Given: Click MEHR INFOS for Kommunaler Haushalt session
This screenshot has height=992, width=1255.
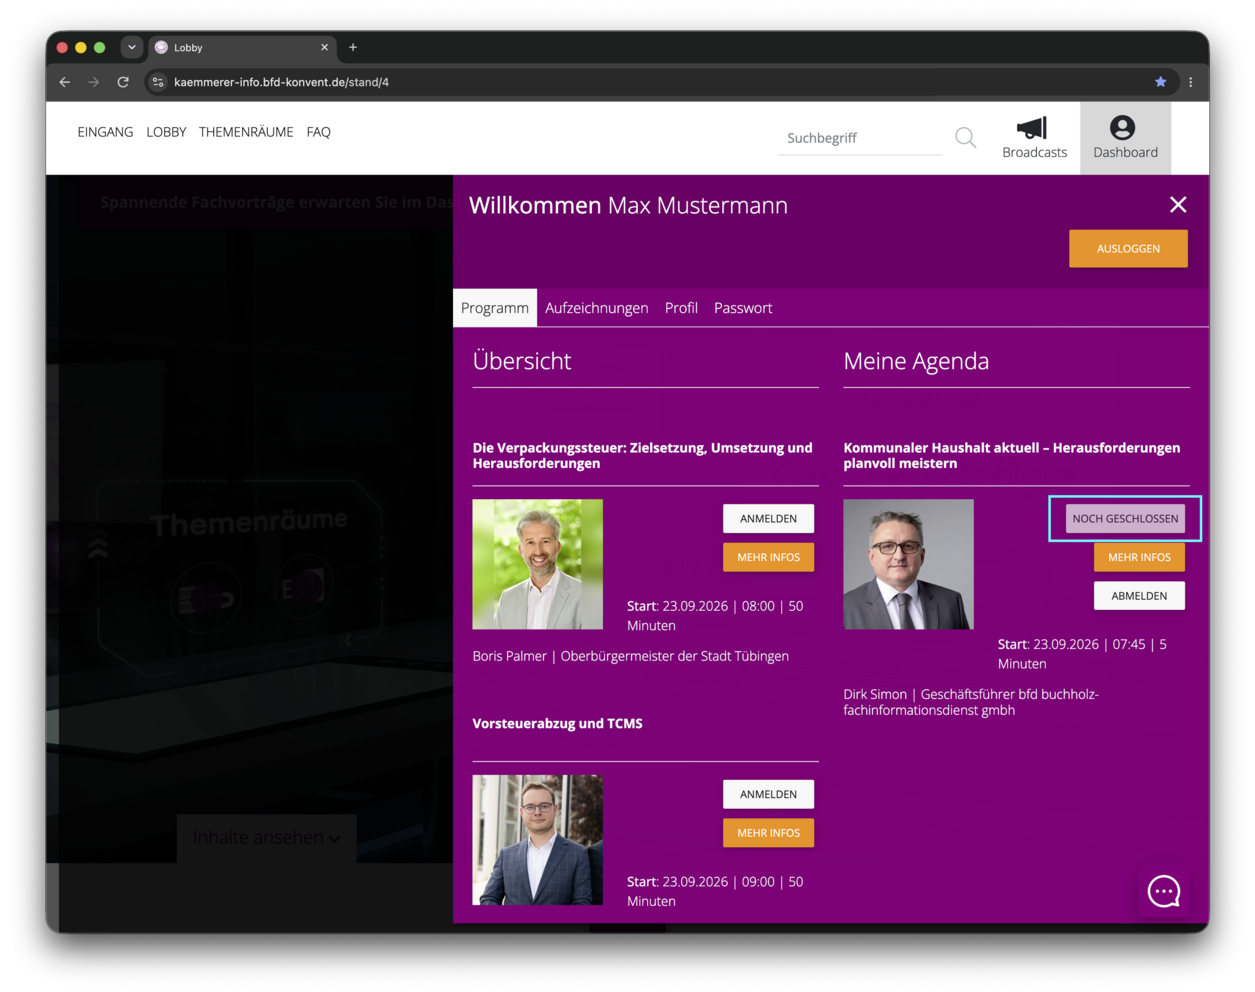Looking at the screenshot, I should [1139, 557].
